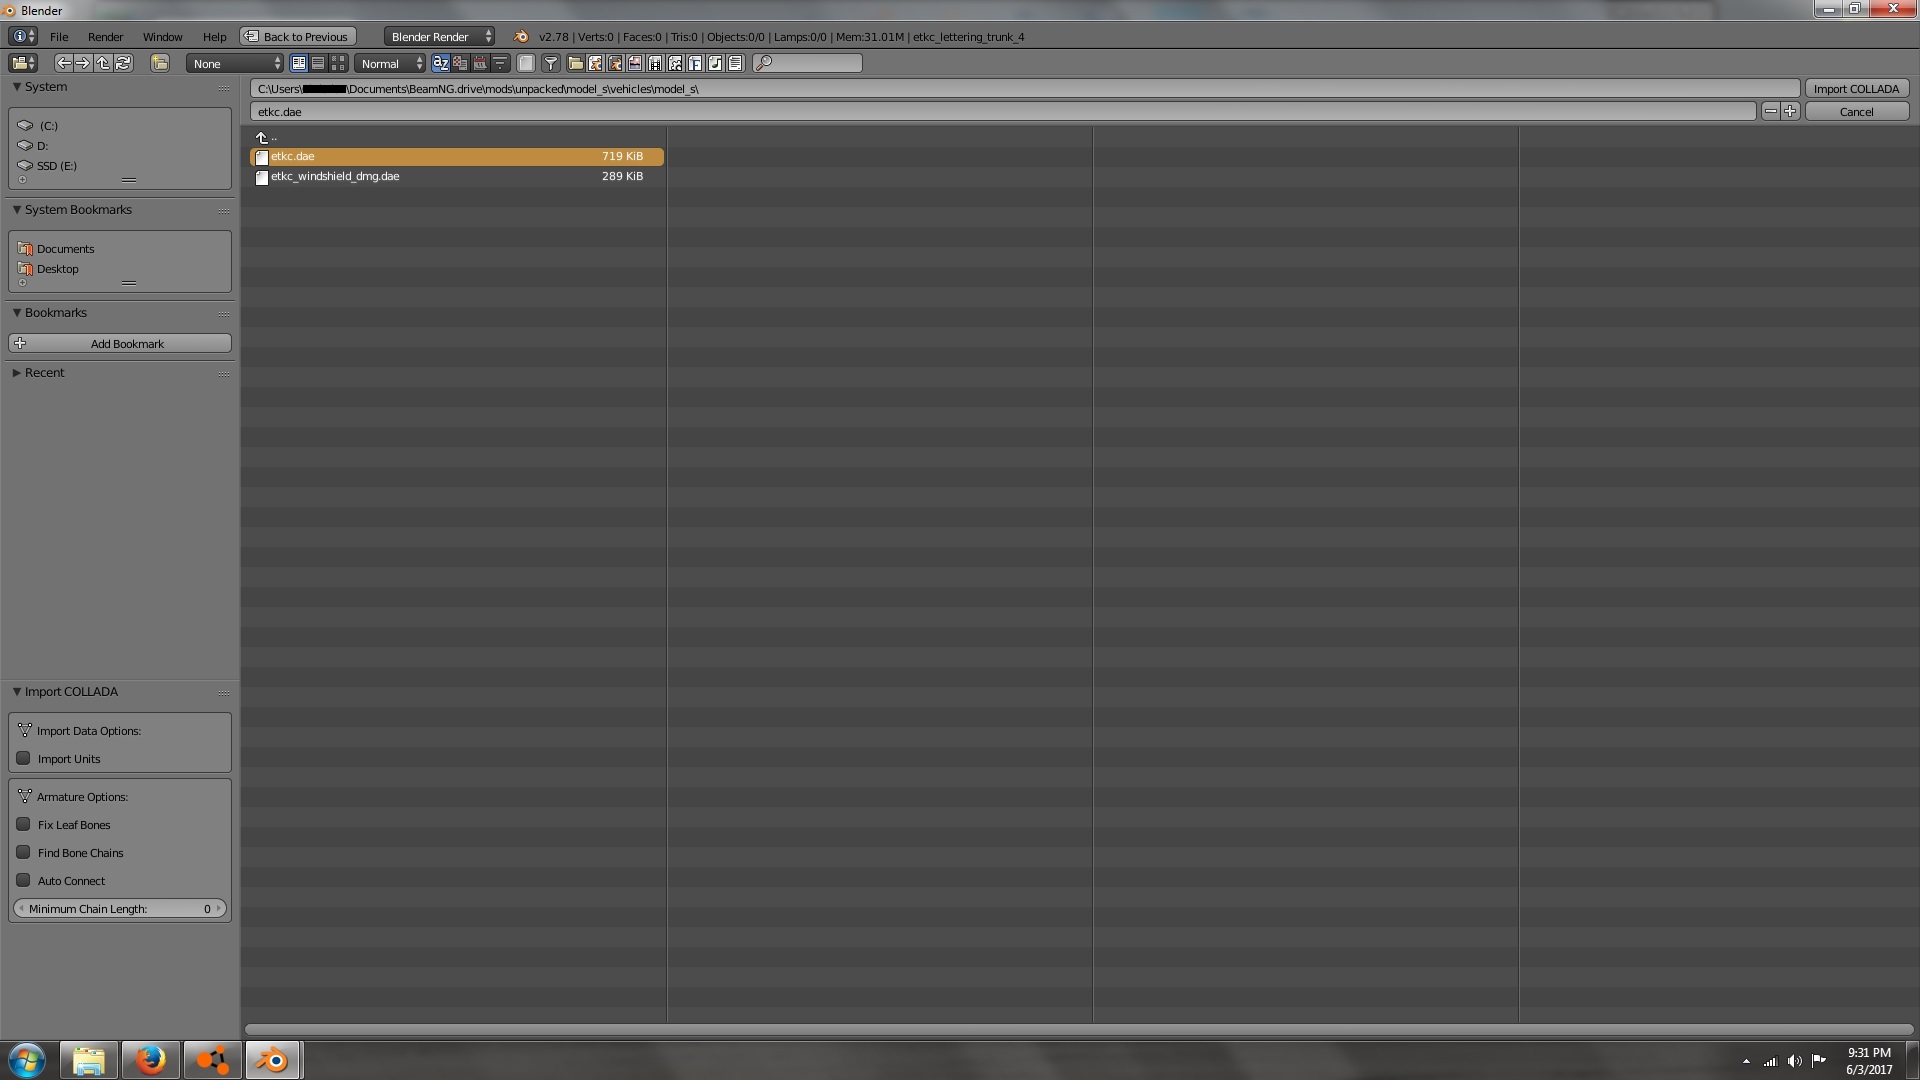Screen dimensions: 1920x1080
Task: Decrement the file name number
Action: [1771, 111]
